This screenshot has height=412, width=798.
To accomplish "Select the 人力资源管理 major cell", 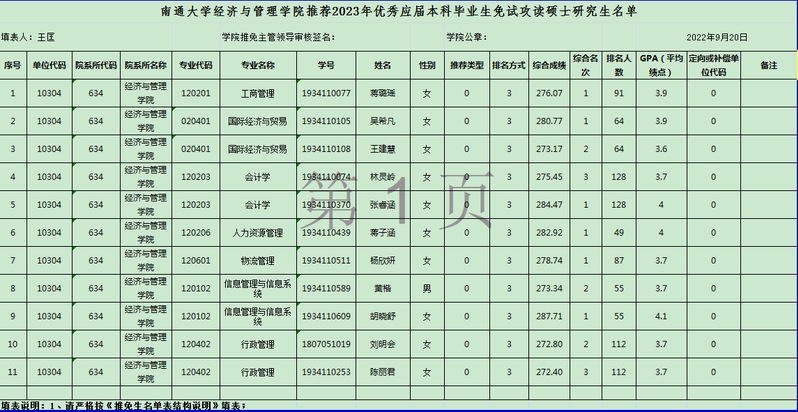I will pyautogui.click(x=258, y=233).
